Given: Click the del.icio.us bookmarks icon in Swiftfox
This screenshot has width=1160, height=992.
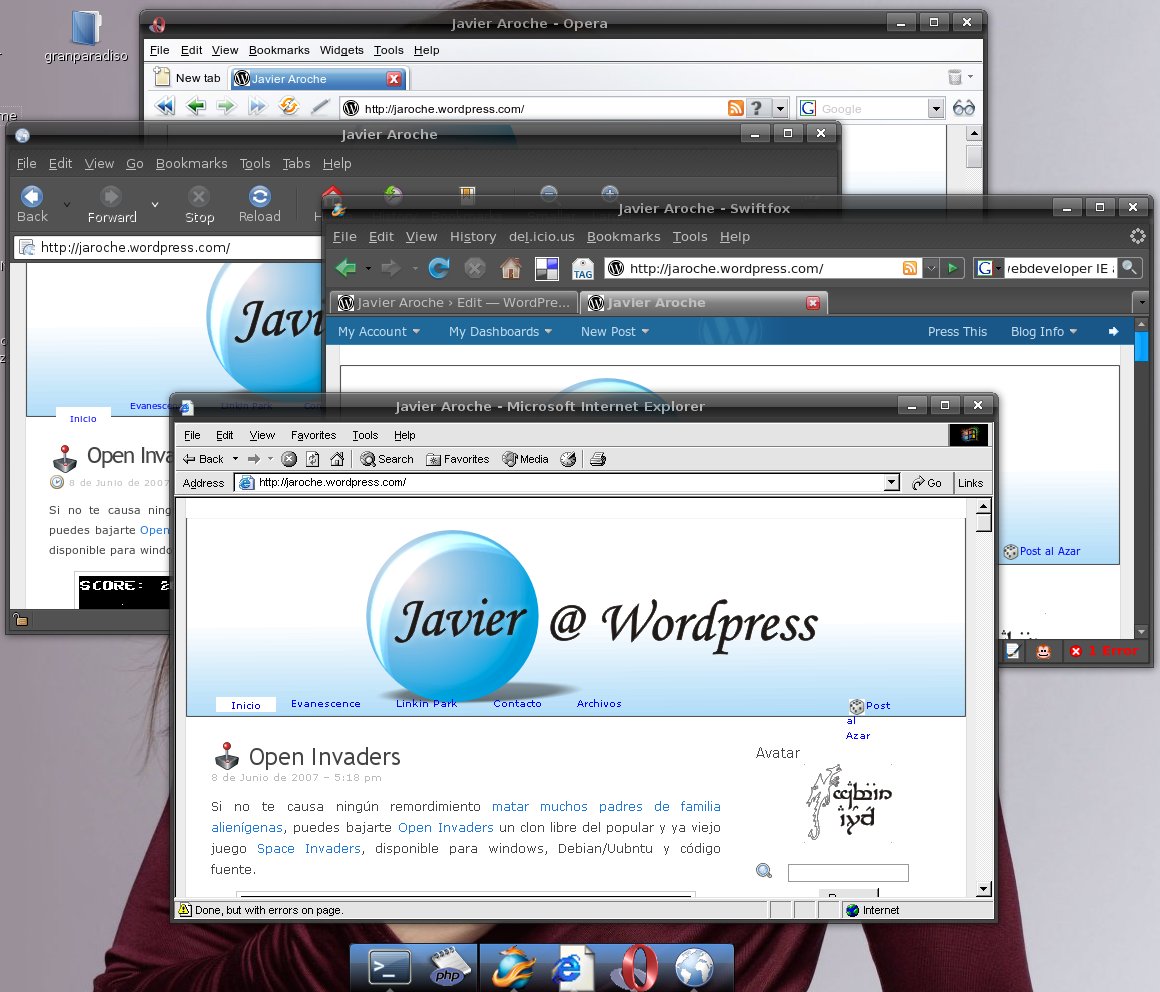Looking at the screenshot, I should coord(547,269).
